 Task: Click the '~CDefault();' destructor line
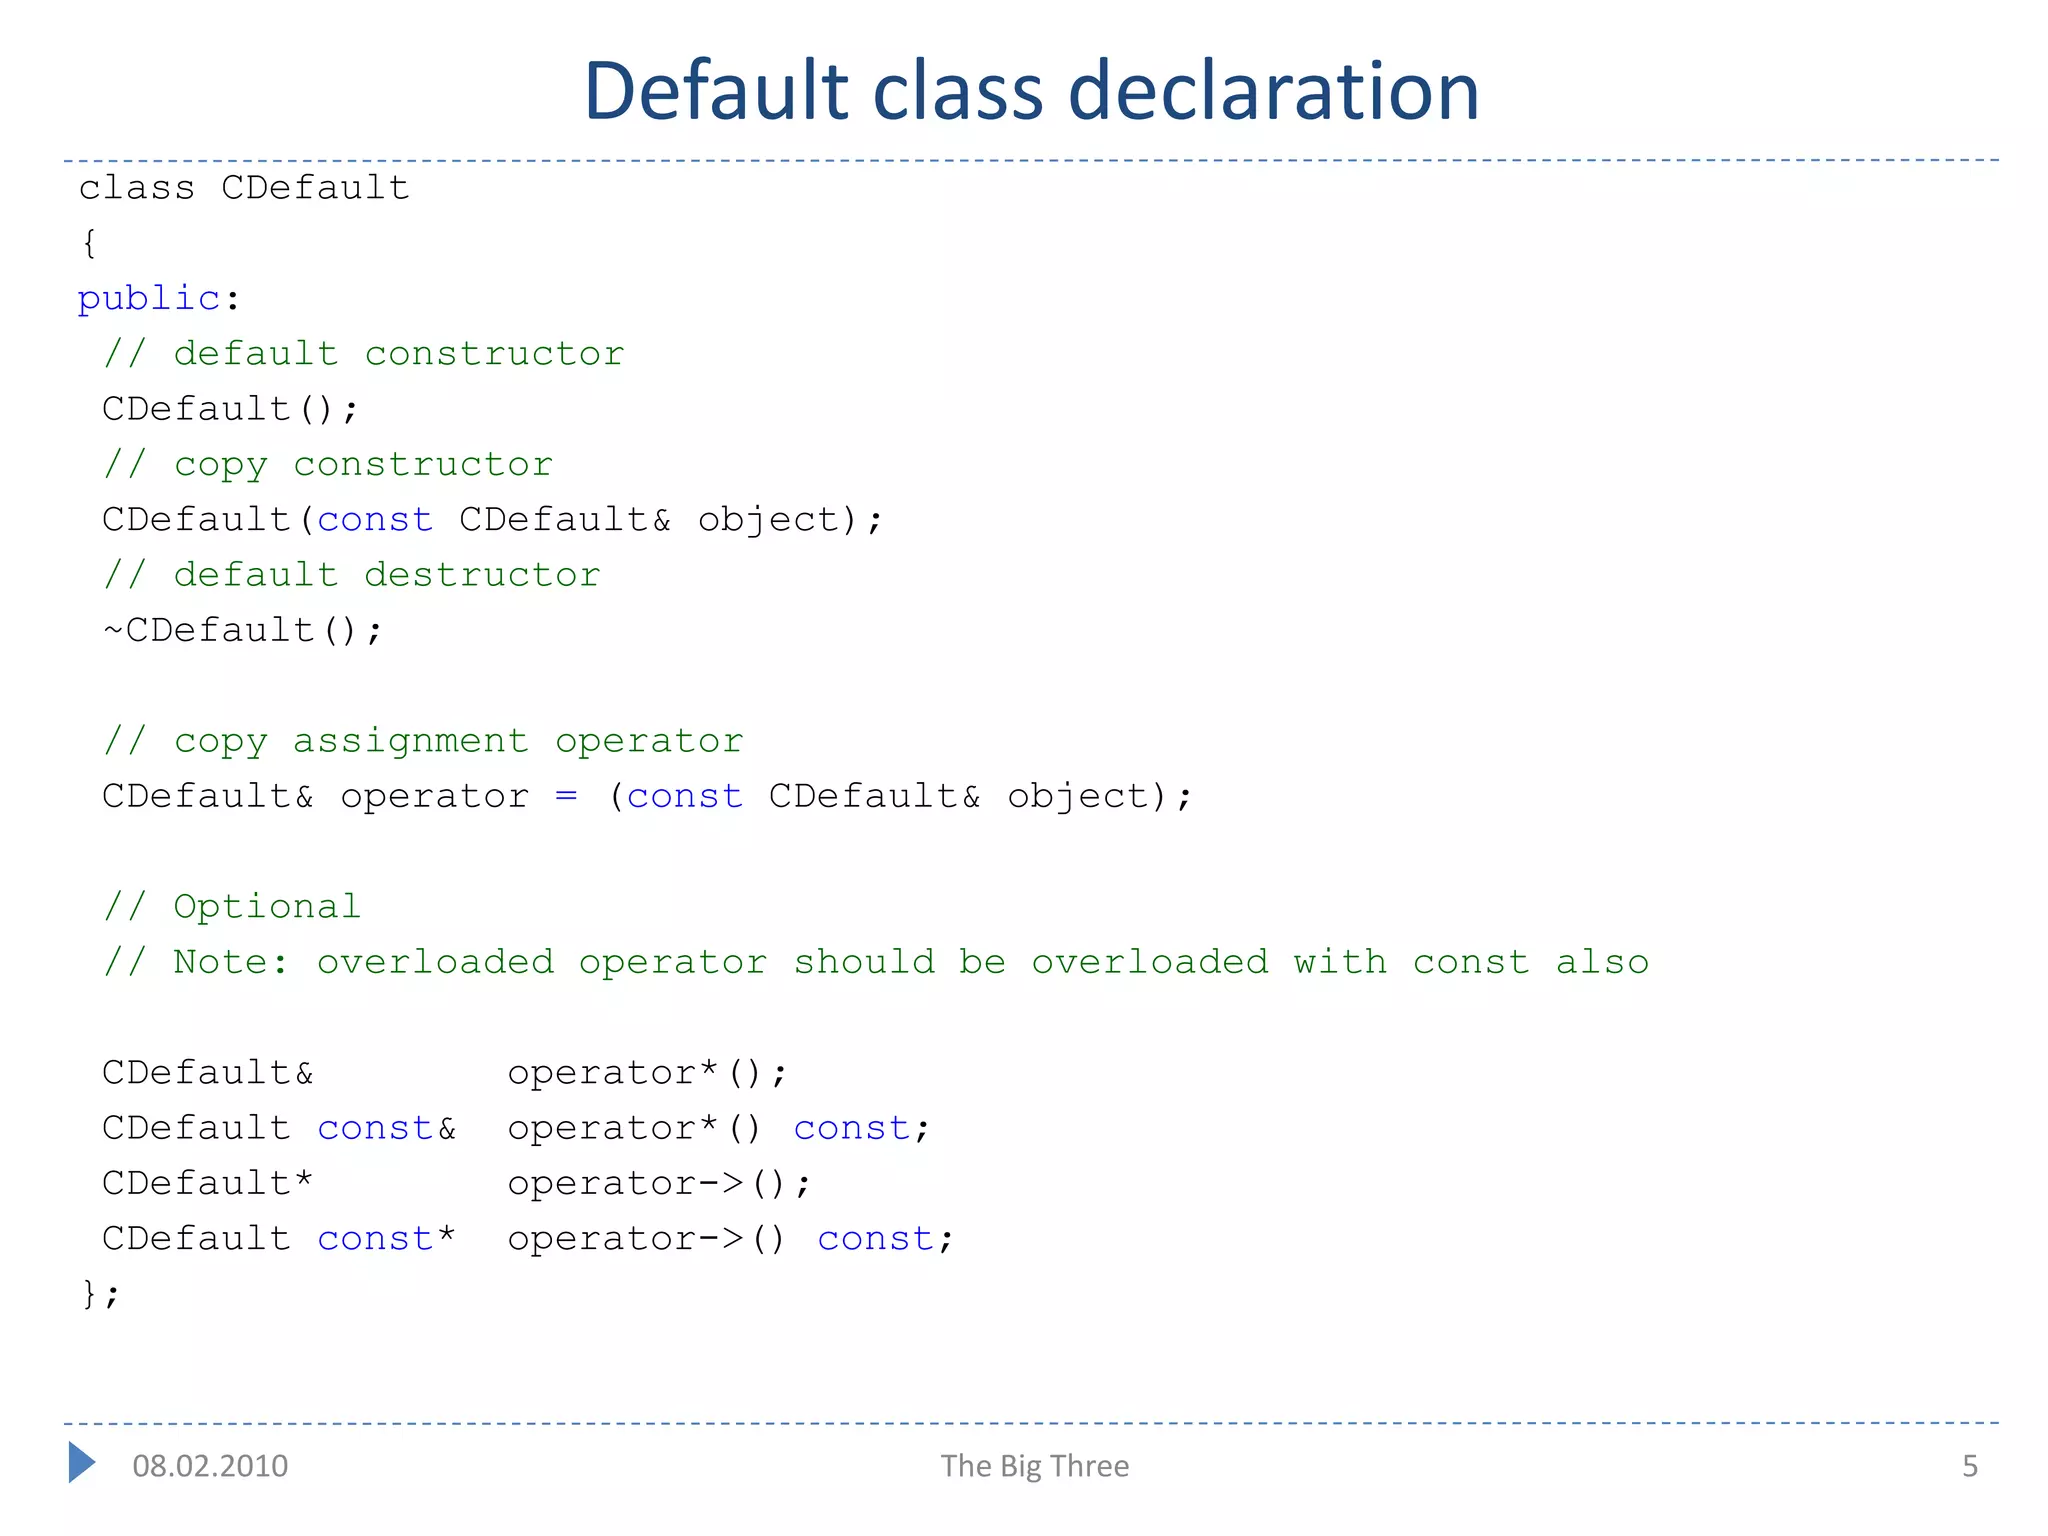coord(242,630)
